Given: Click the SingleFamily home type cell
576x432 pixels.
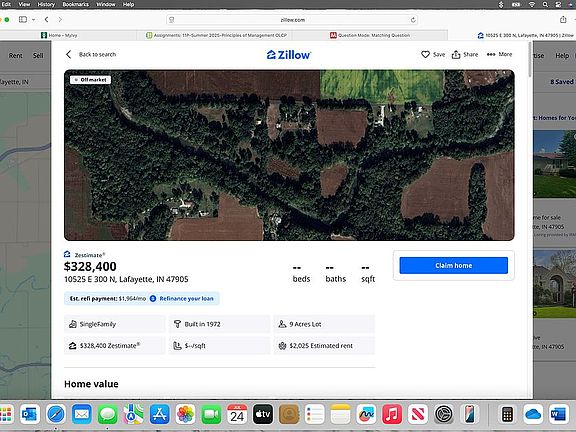Looking at the screenshot, I should 115,324.
